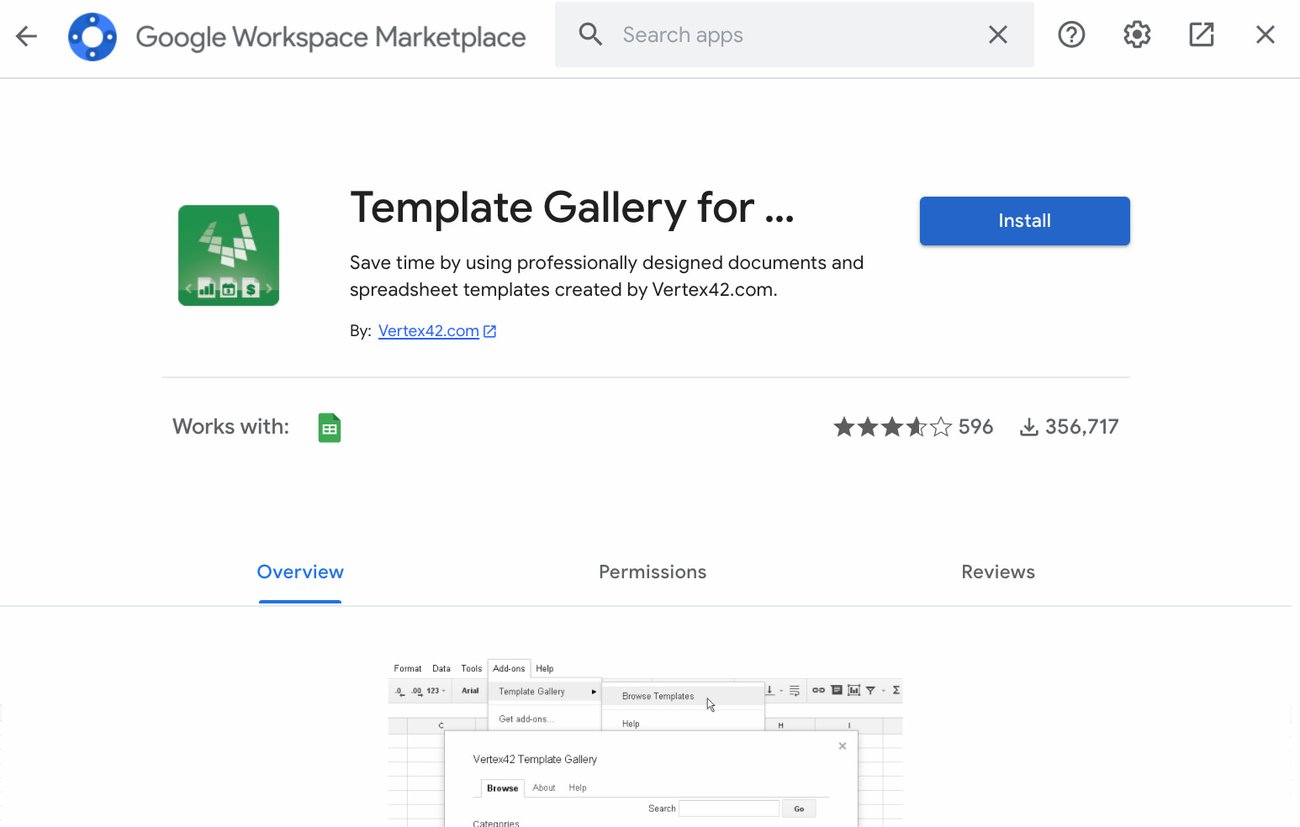Click the Install button
The height and width of the screenshot is (827, 1300).
(x=1024, y=221)
